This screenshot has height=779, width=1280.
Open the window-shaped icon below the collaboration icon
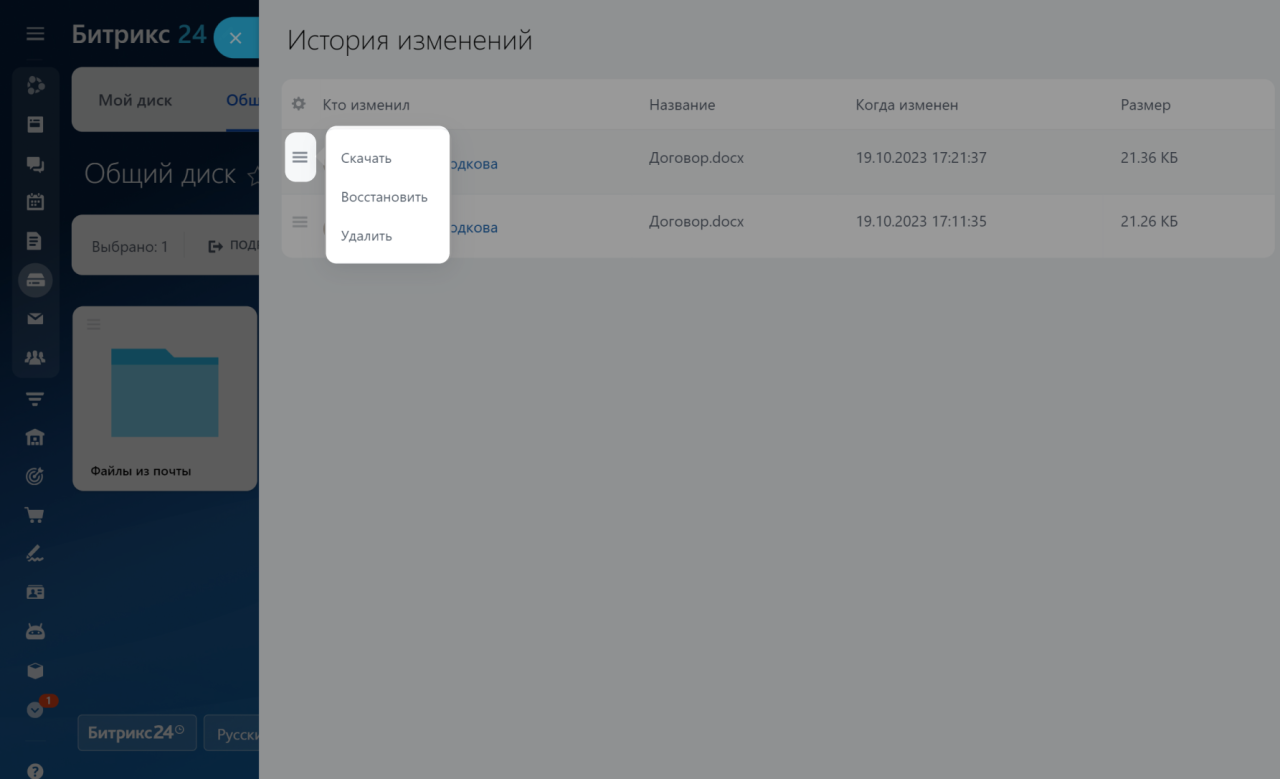pos(35,125)
